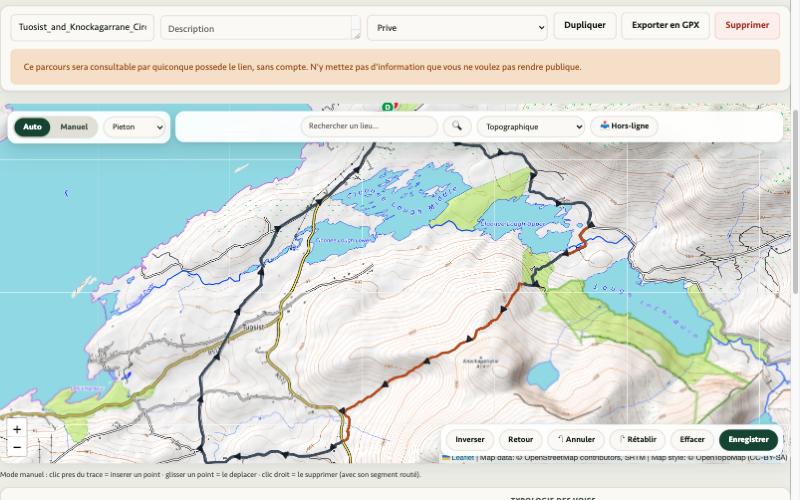Zoom in with the plus button
800x500 pixels.
tap(17, 429)
